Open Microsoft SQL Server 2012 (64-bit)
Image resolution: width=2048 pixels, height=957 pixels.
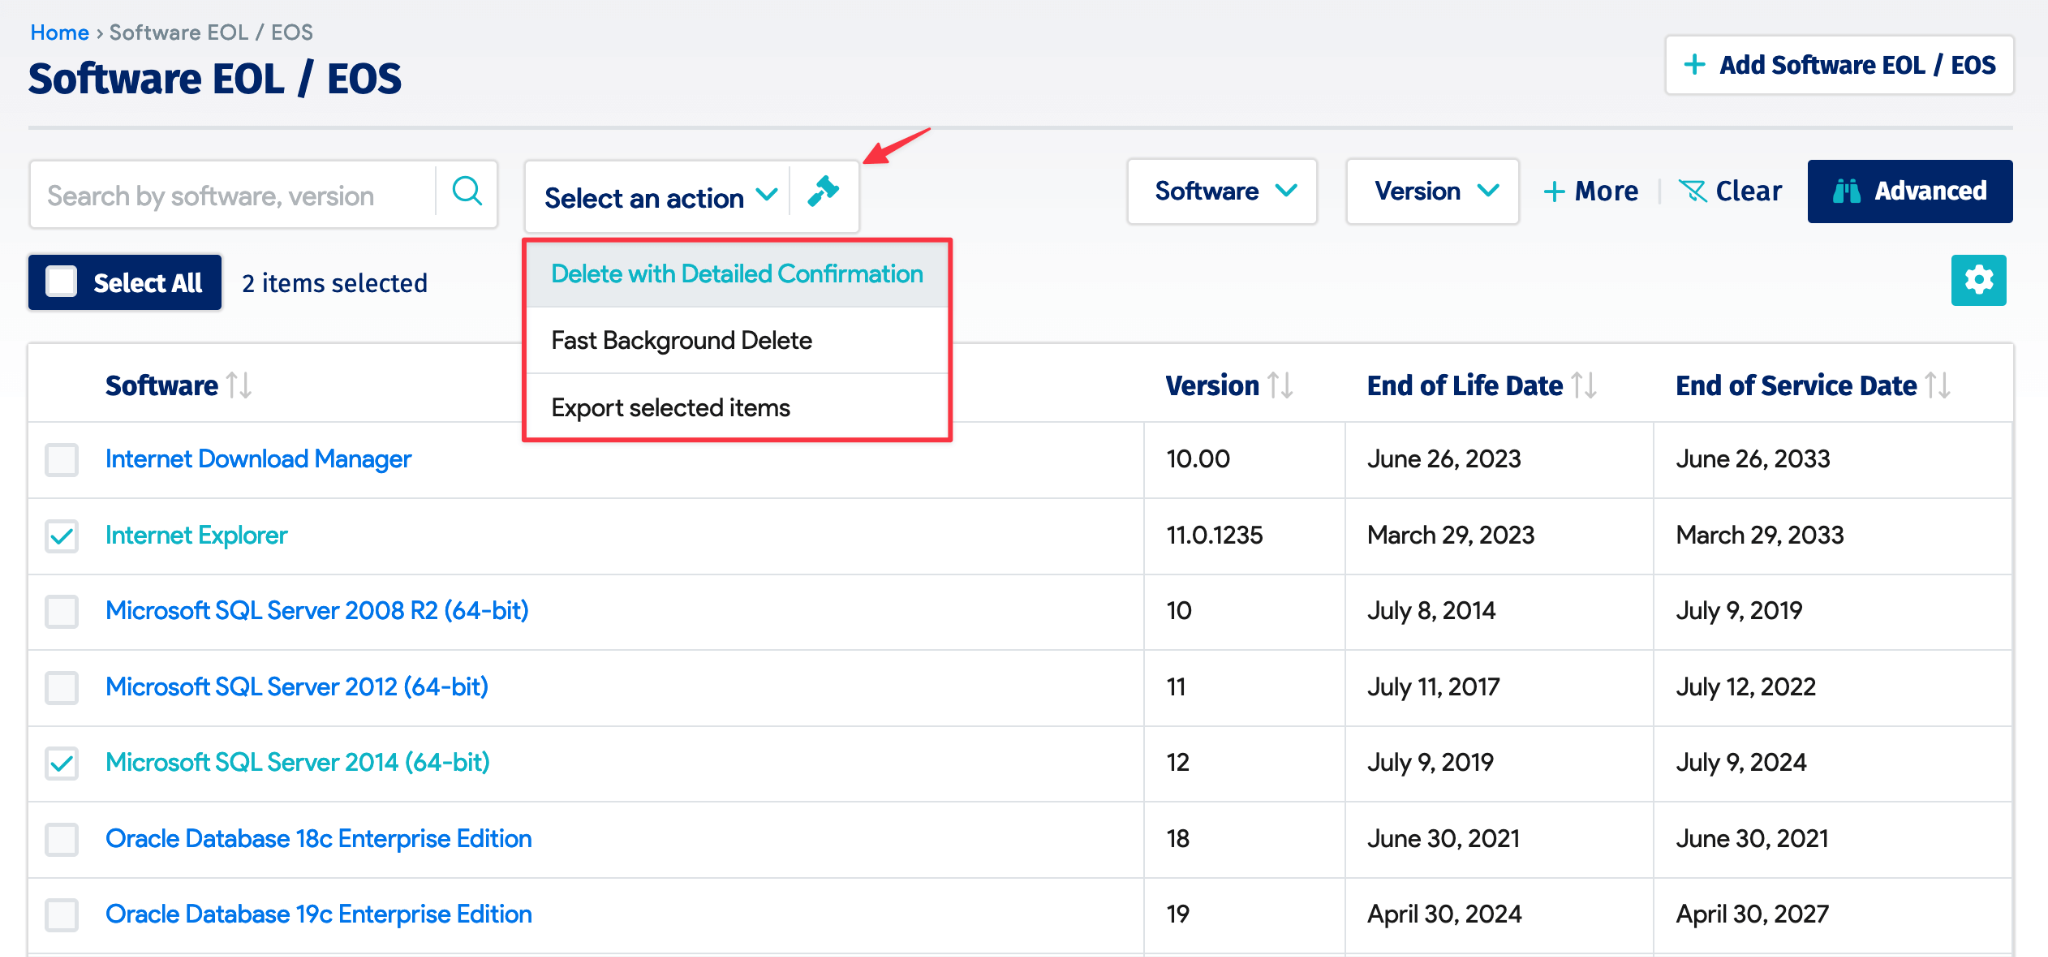[x=297, y=686]
